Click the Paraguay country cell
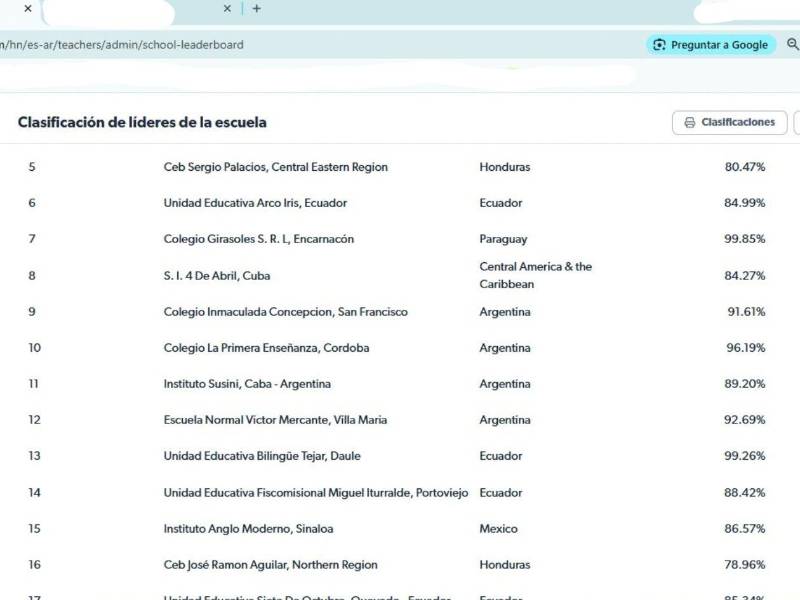 tap(504, 239)
